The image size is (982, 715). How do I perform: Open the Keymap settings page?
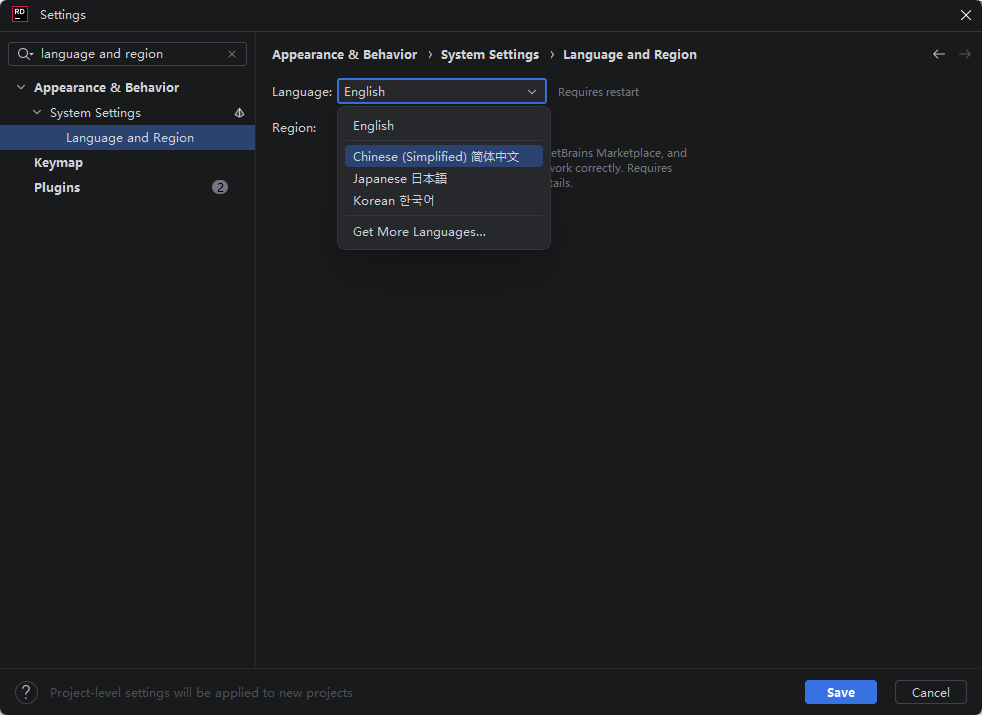click(x=58, y=163)
